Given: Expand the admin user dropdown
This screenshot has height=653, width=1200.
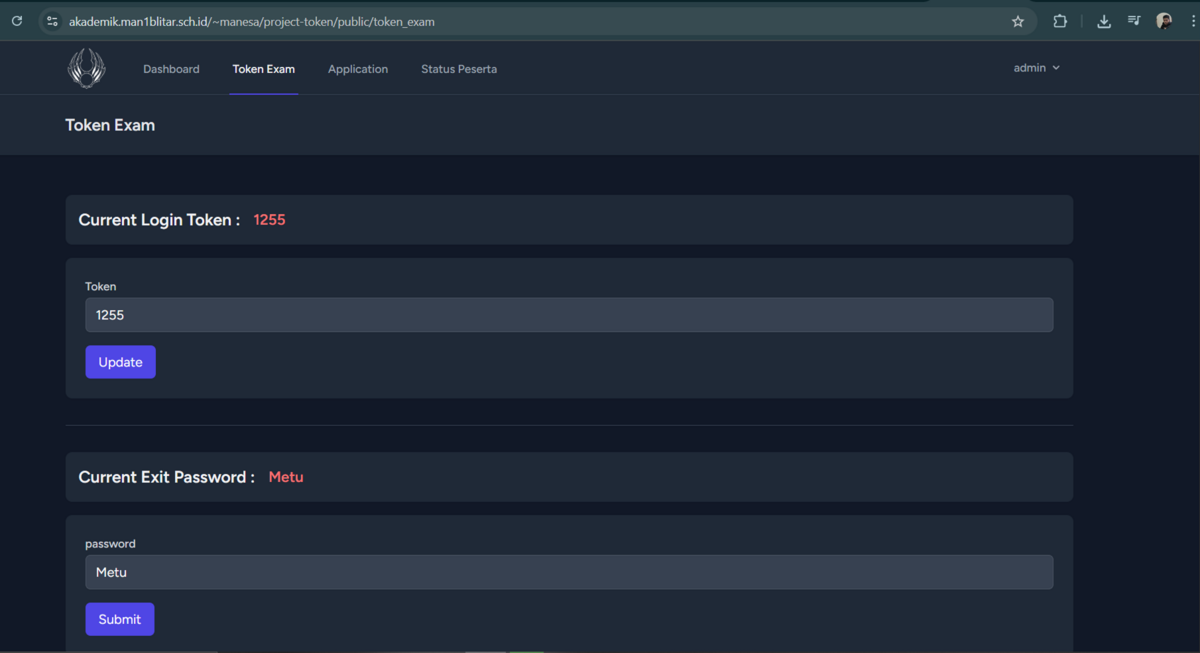Looking at the screenshot, I should [1036, 68].
